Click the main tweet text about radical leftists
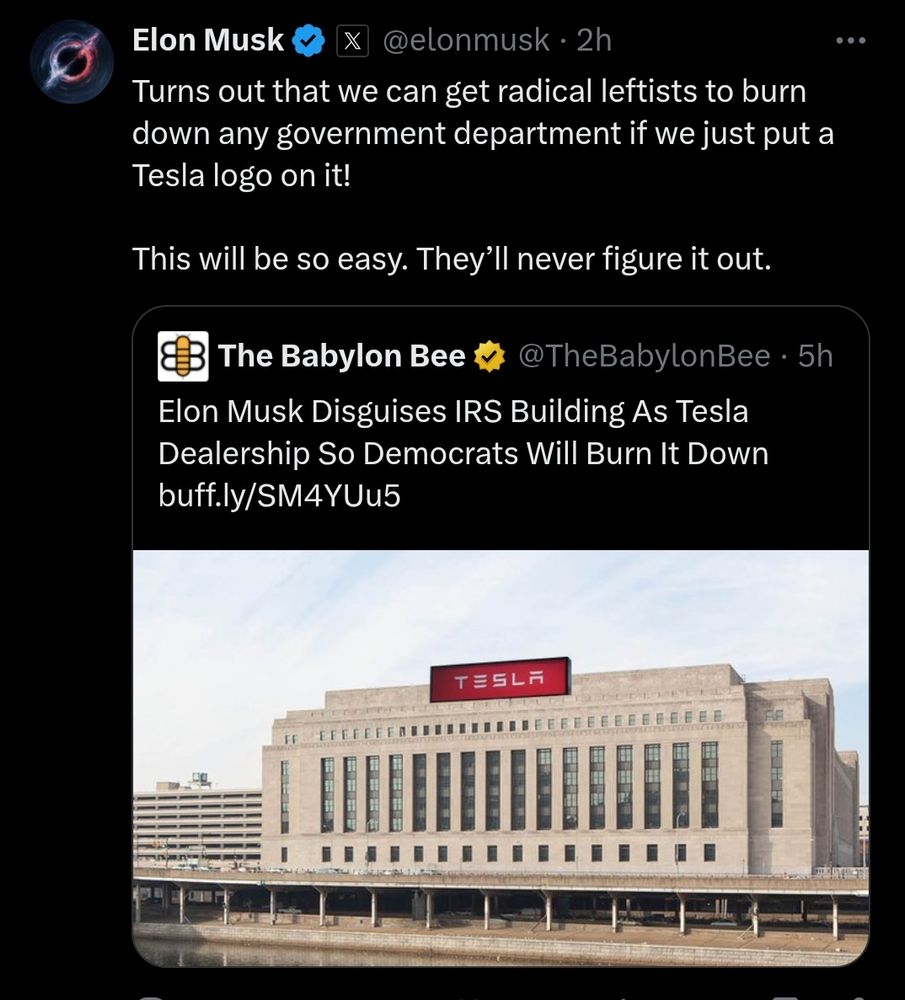Screen dimensions: 905x1000 click(x=483, y=133)
